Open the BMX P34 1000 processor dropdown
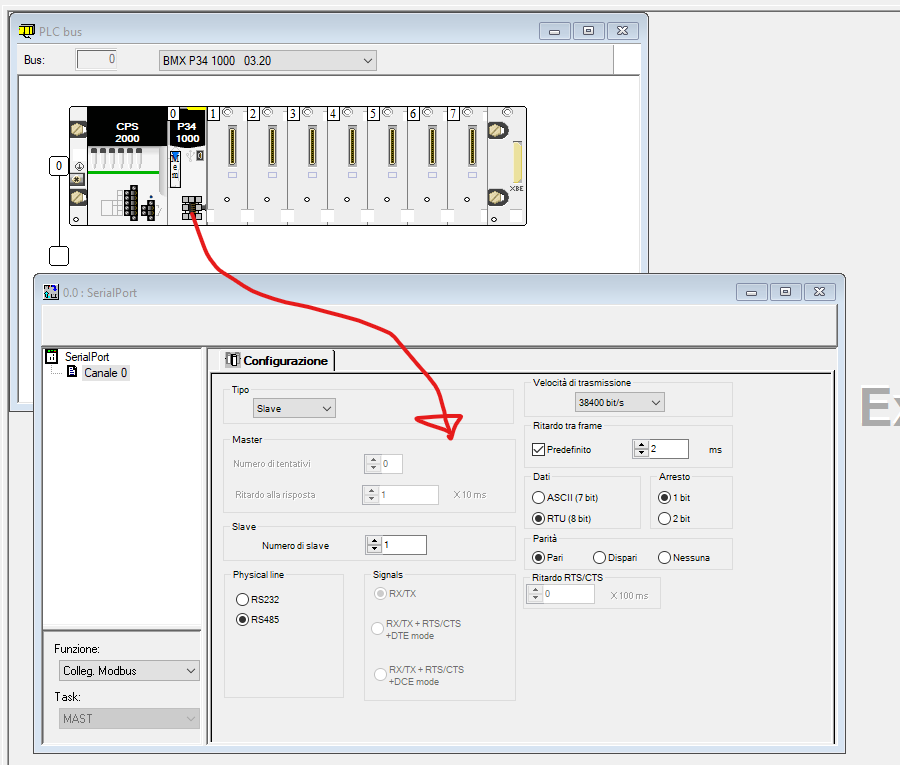Screen dimensions: 900x765 (267, 61)
